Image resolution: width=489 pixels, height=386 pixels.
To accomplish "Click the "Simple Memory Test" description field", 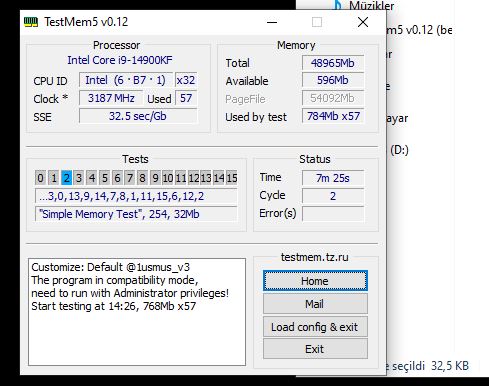I will pyautogui.click(x=136, y=214).
